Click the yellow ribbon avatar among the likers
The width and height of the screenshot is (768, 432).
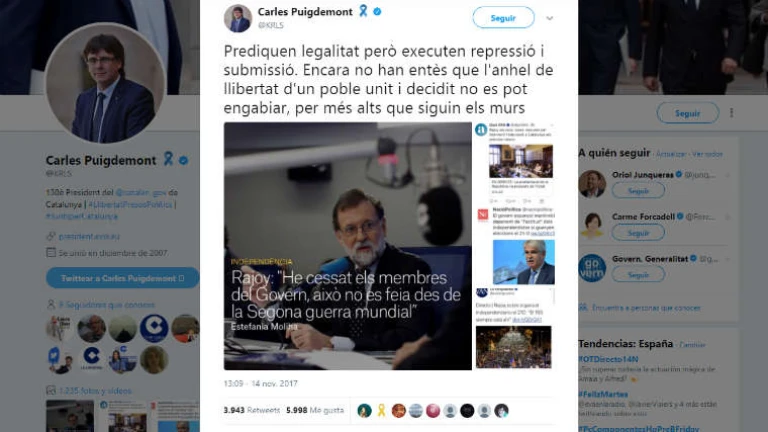(381, 410)
